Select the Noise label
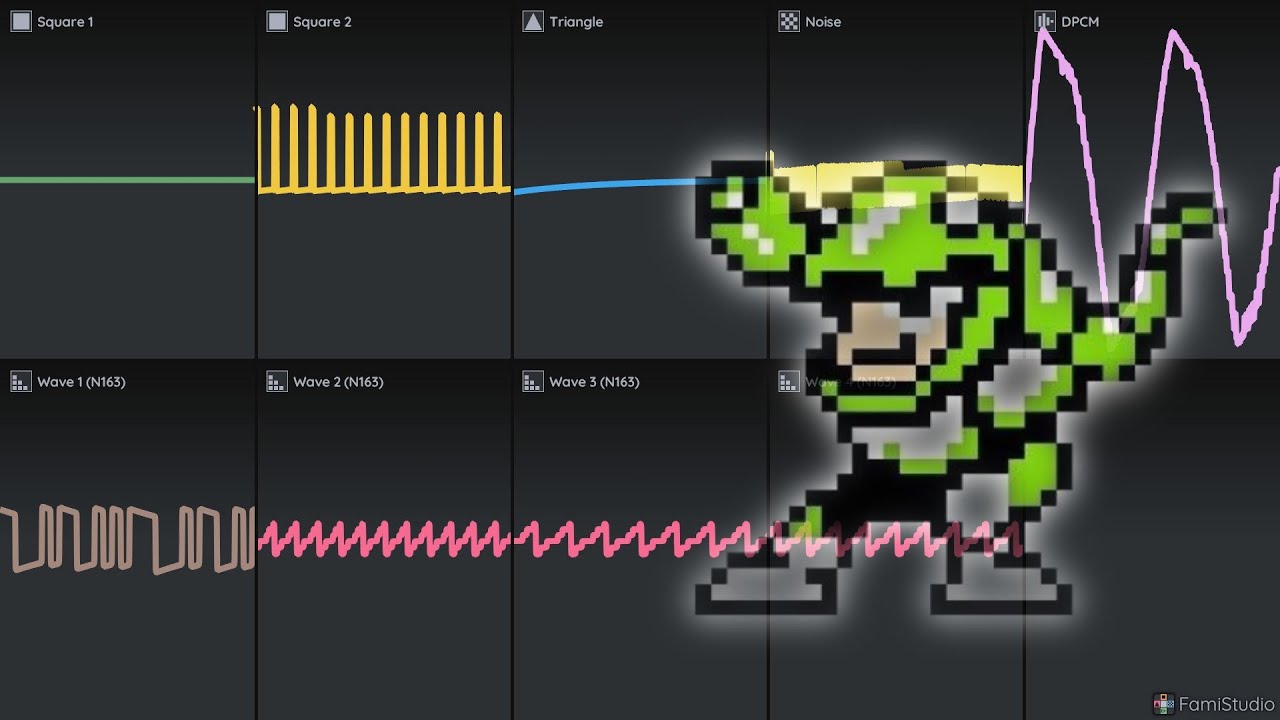The width and height of the screenshot is (1280, 720). click(823, 22)
